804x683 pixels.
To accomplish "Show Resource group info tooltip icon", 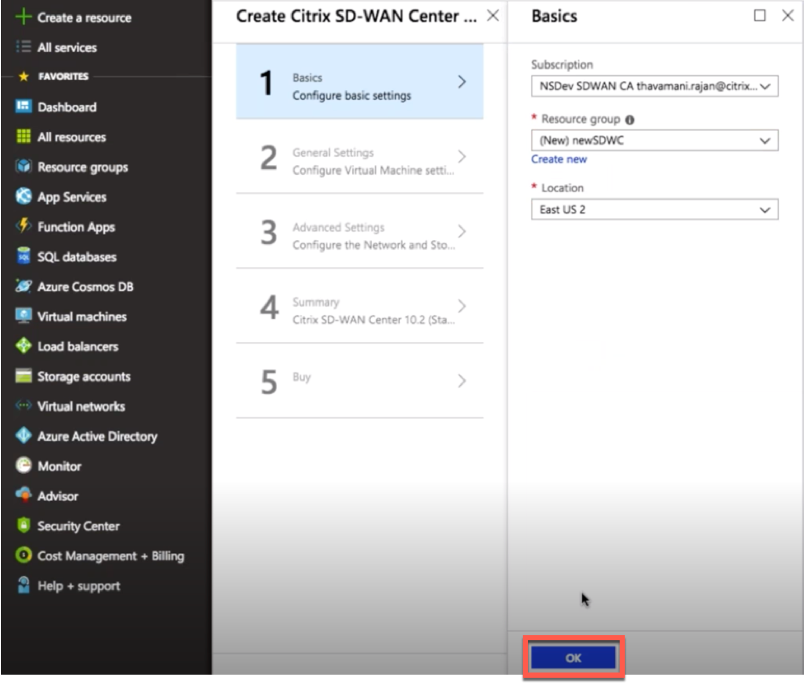I will (x=630, y=119).
